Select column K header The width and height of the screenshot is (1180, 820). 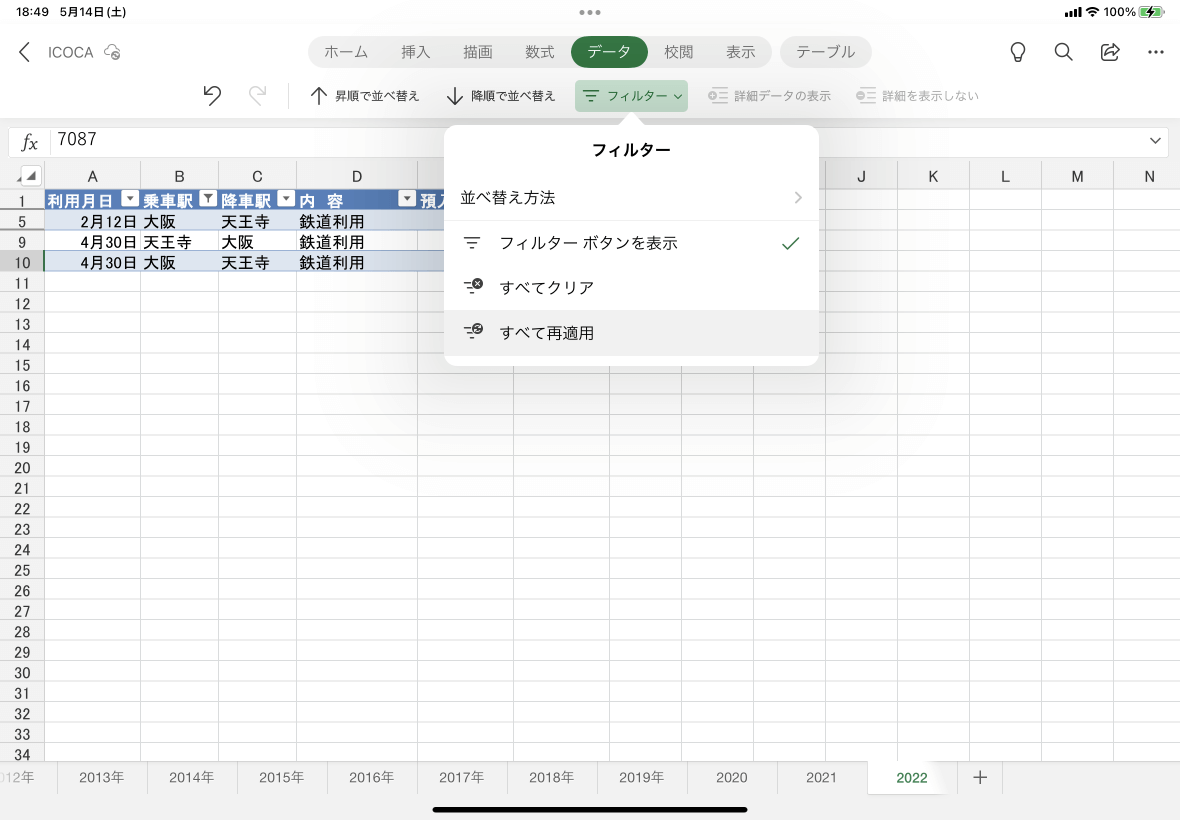[x=933, y=176]
